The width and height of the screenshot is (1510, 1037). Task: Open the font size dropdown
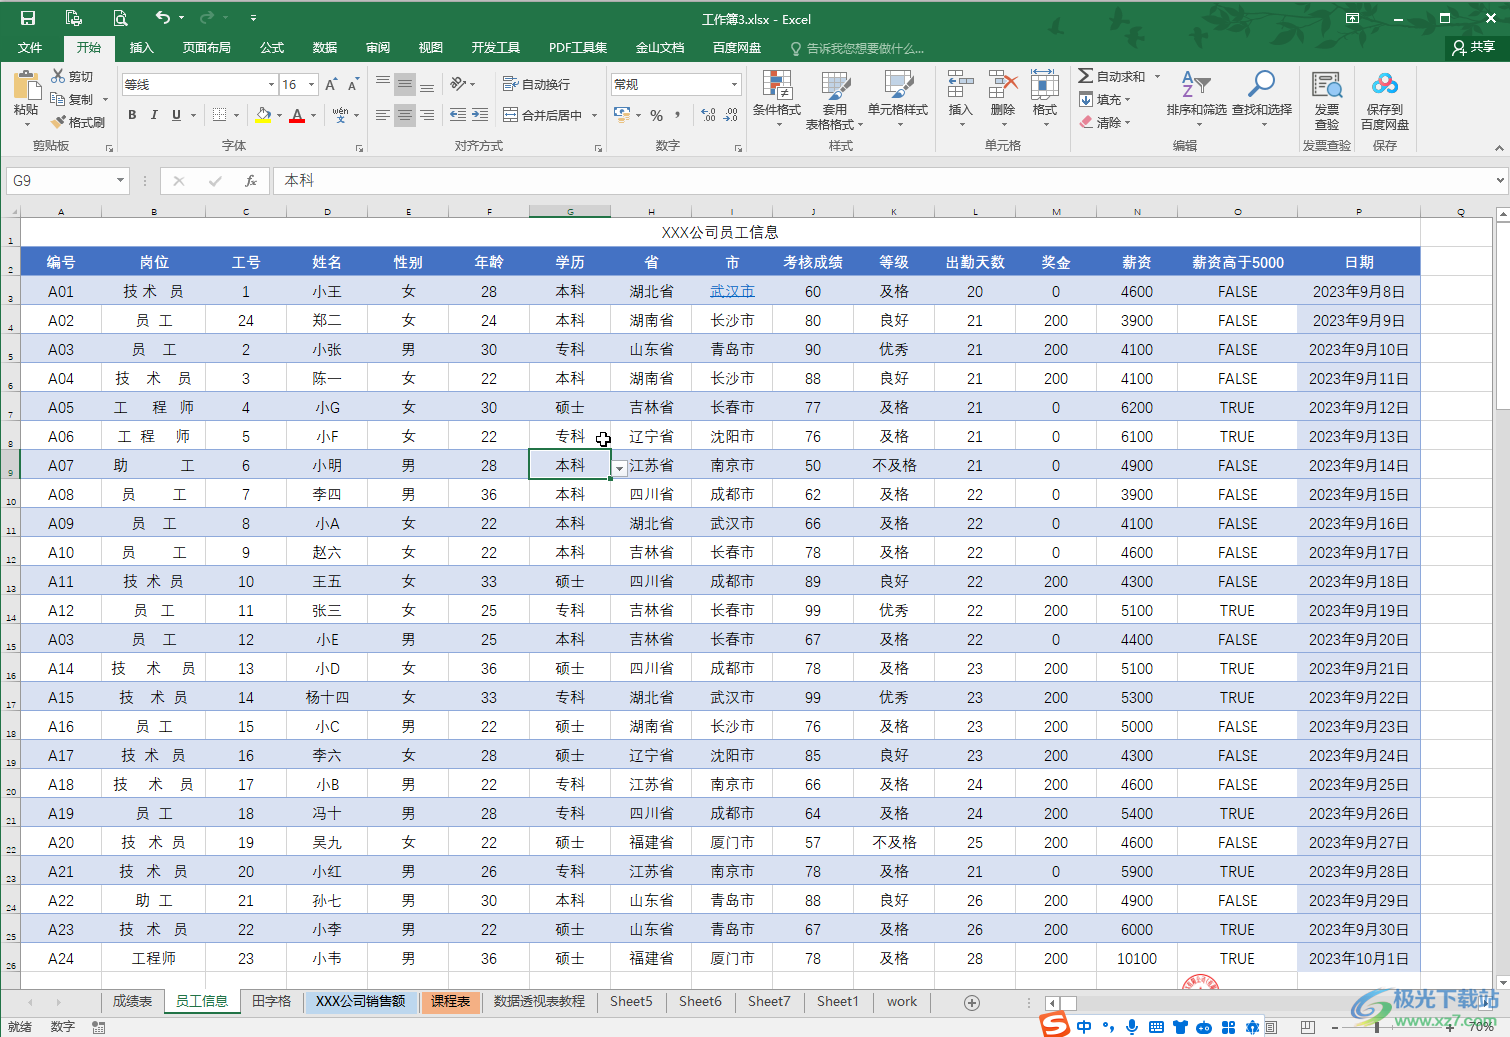pyautogui.click(x=312, y=85)
